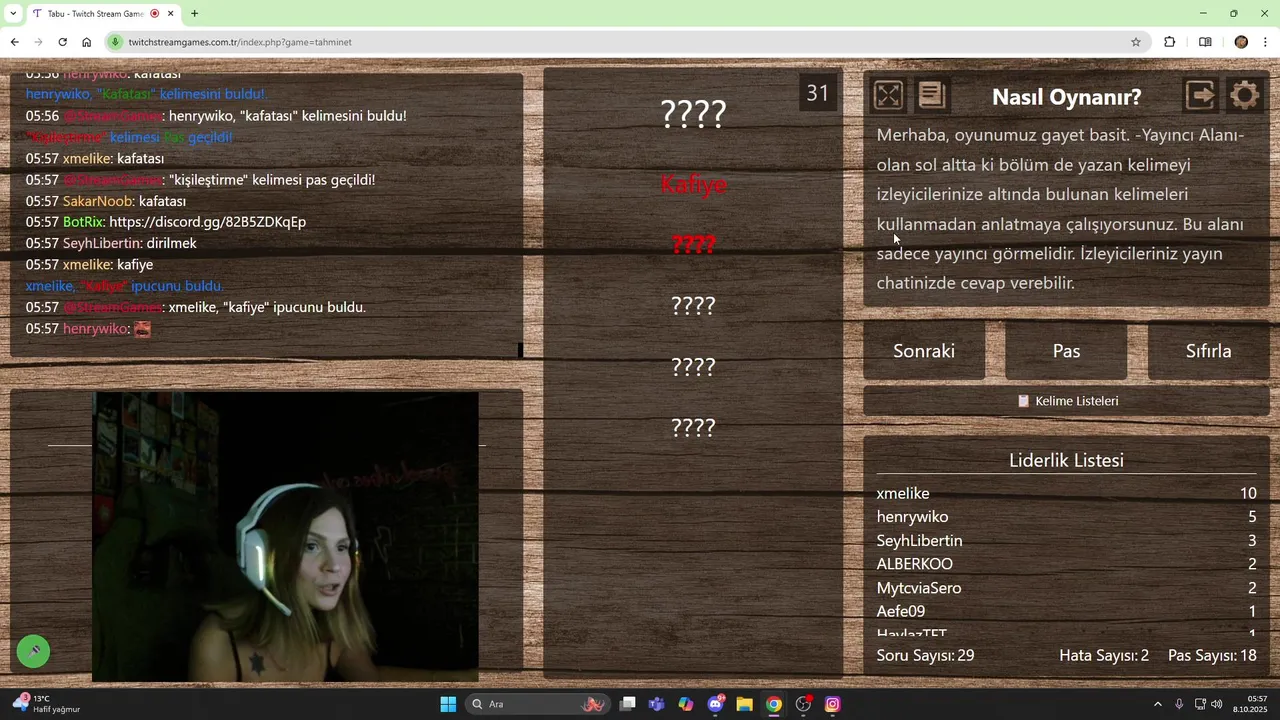The width and height of the screenshot is (1280, 720).
Task: Click the system tray microphone icon
Action: [x=1179, y=704]
